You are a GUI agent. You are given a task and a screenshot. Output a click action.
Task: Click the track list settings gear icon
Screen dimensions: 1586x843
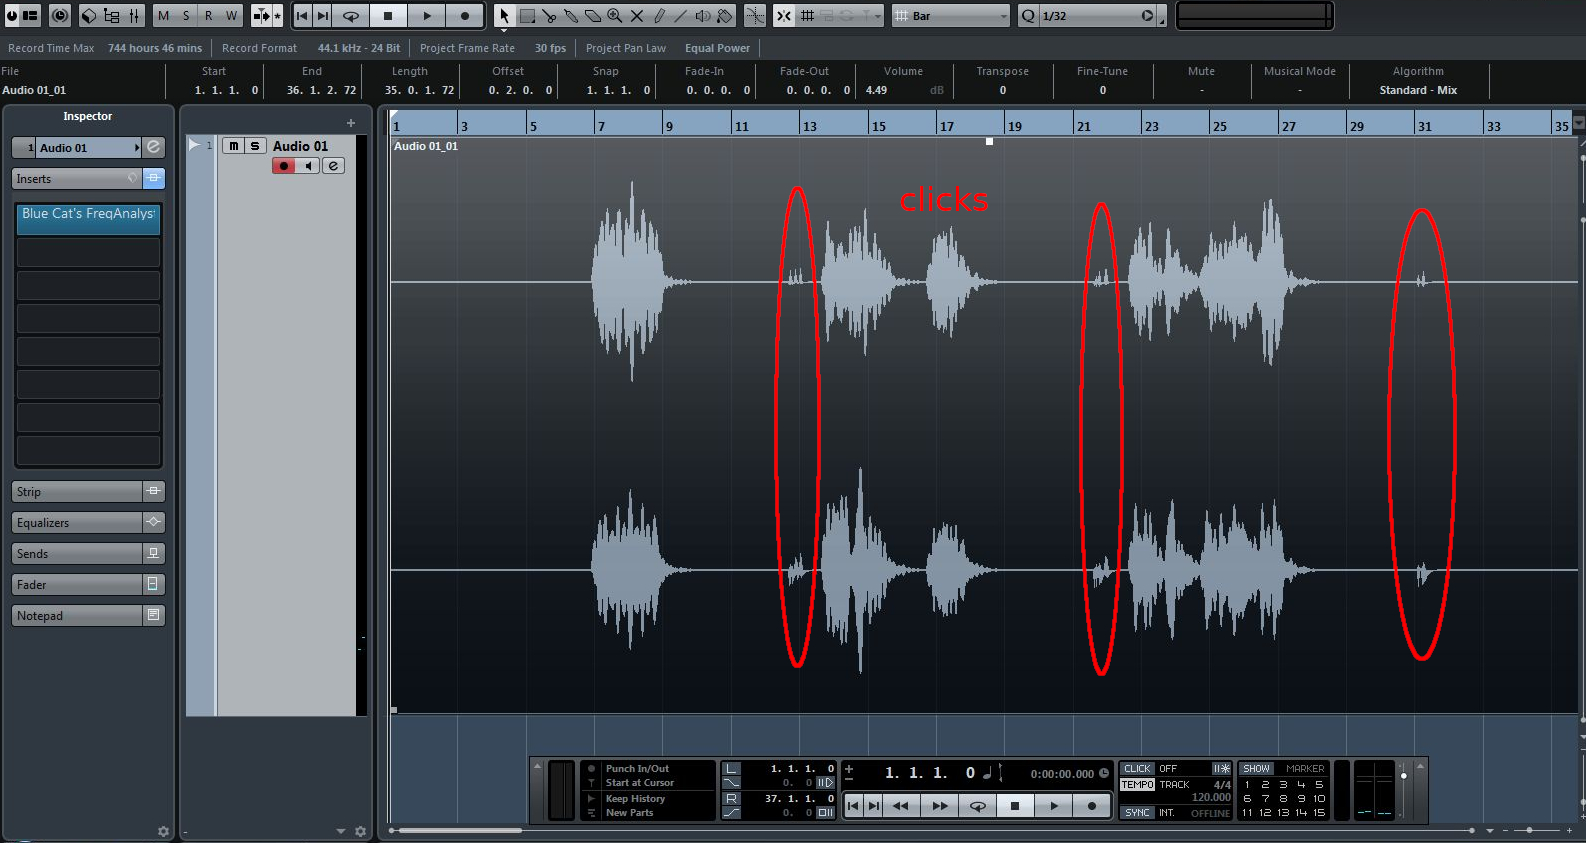click(x=361, y=831)
